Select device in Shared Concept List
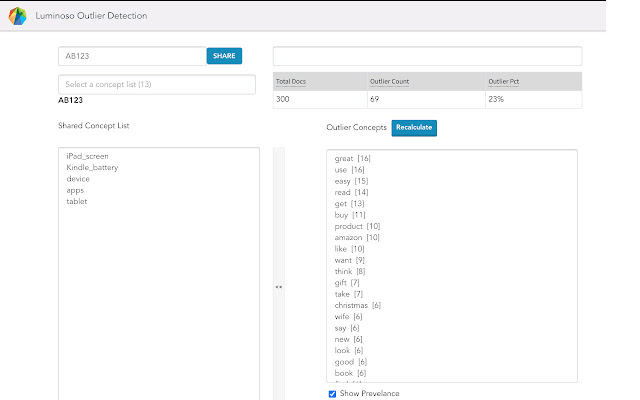 tap(78, 179)
